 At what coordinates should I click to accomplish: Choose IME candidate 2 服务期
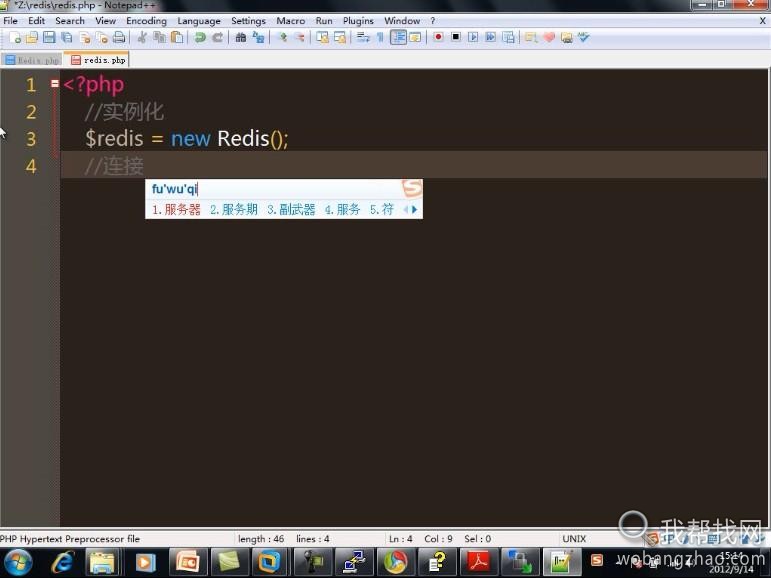click(234, 210)
